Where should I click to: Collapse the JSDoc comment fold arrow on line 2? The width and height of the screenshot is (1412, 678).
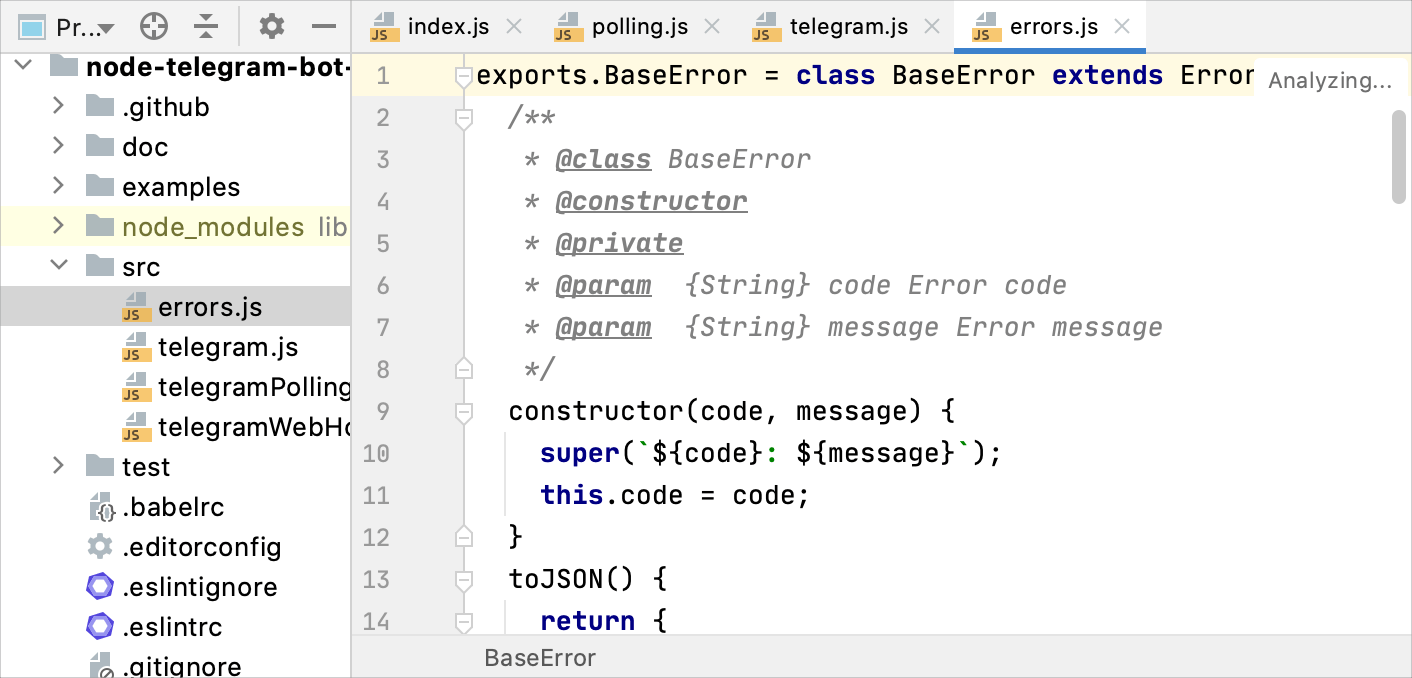(x=462, y=117)
